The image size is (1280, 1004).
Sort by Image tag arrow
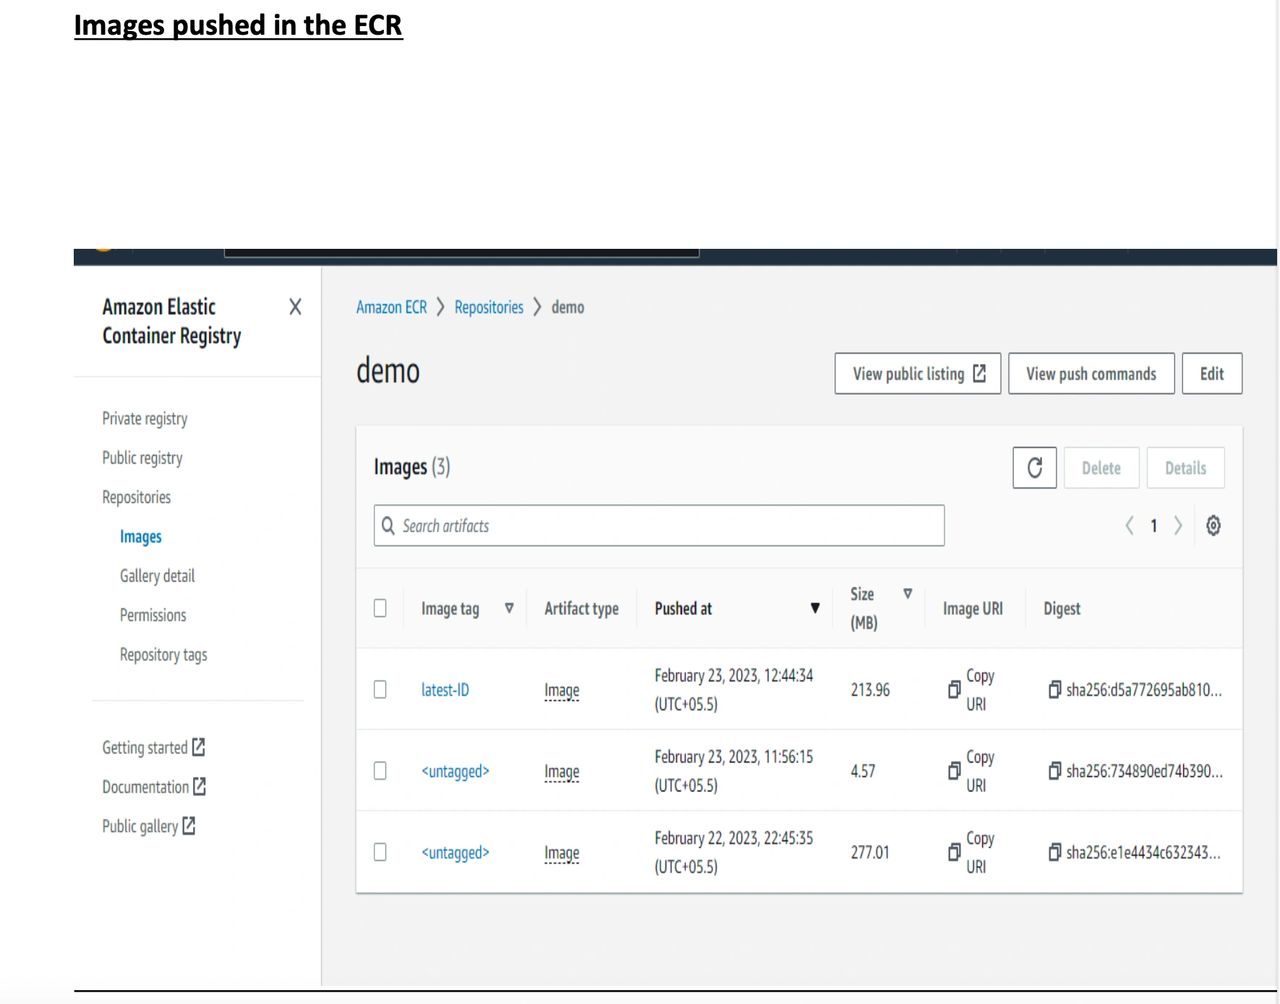tap(509, 608)
